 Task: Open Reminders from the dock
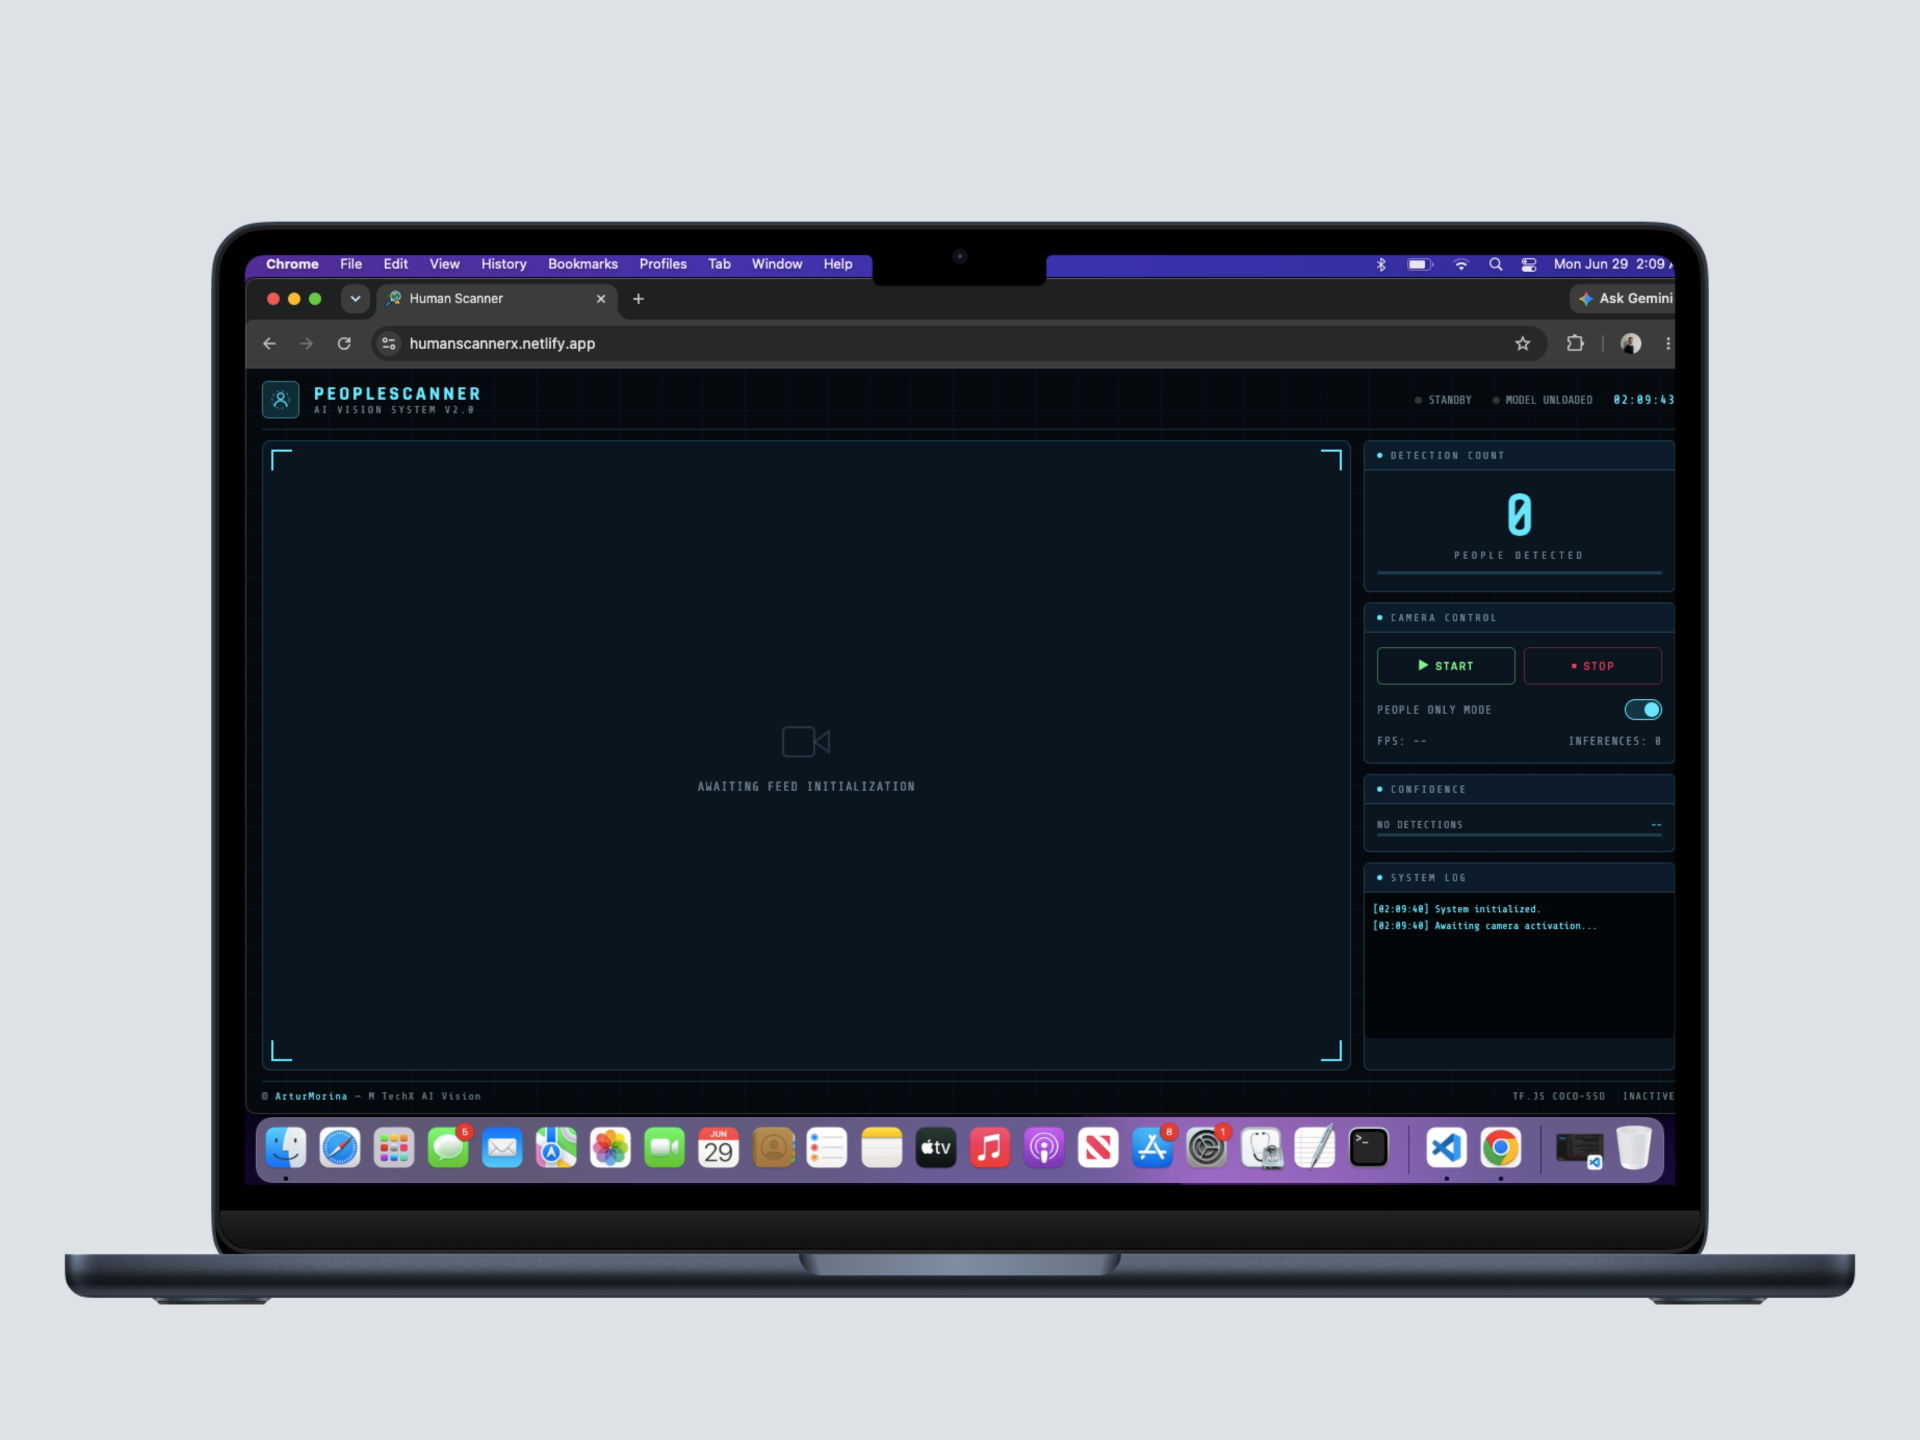[x=827, y=1148]
